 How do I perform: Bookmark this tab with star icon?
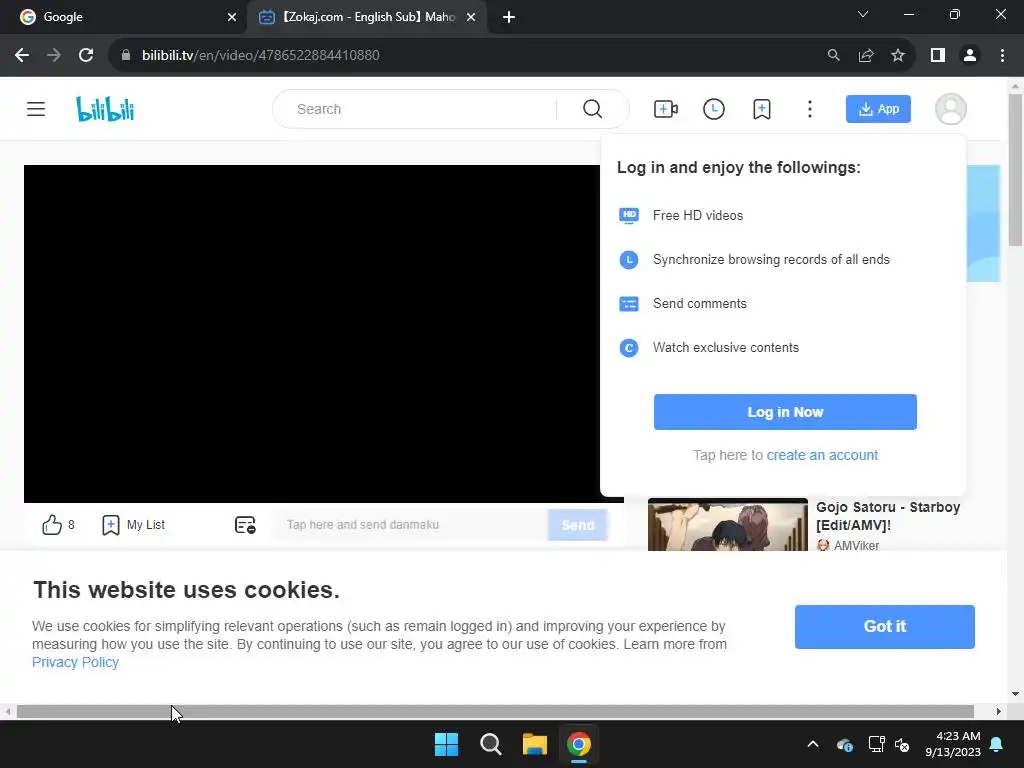(x=898, y=56)
